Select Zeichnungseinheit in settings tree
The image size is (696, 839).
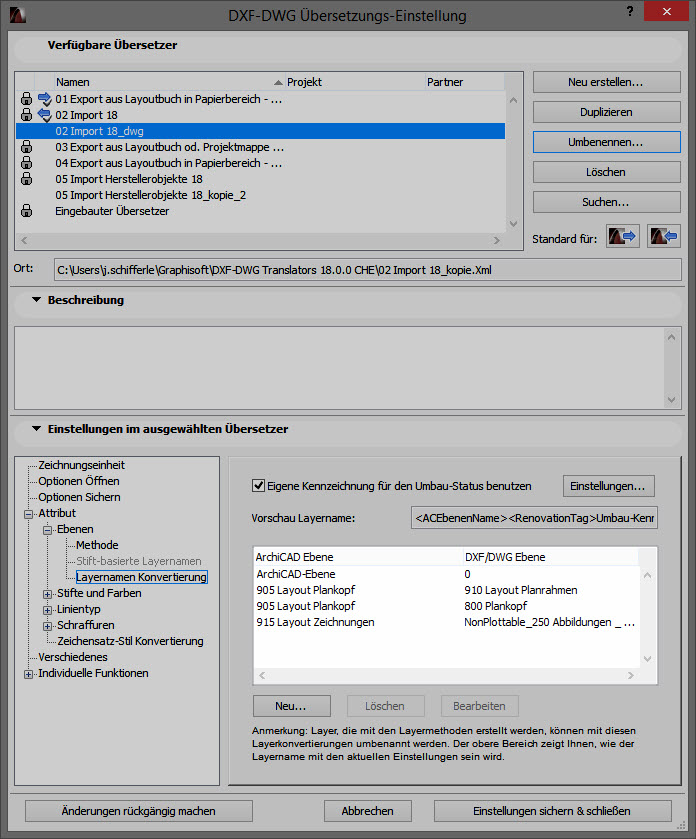click(81, 465)
